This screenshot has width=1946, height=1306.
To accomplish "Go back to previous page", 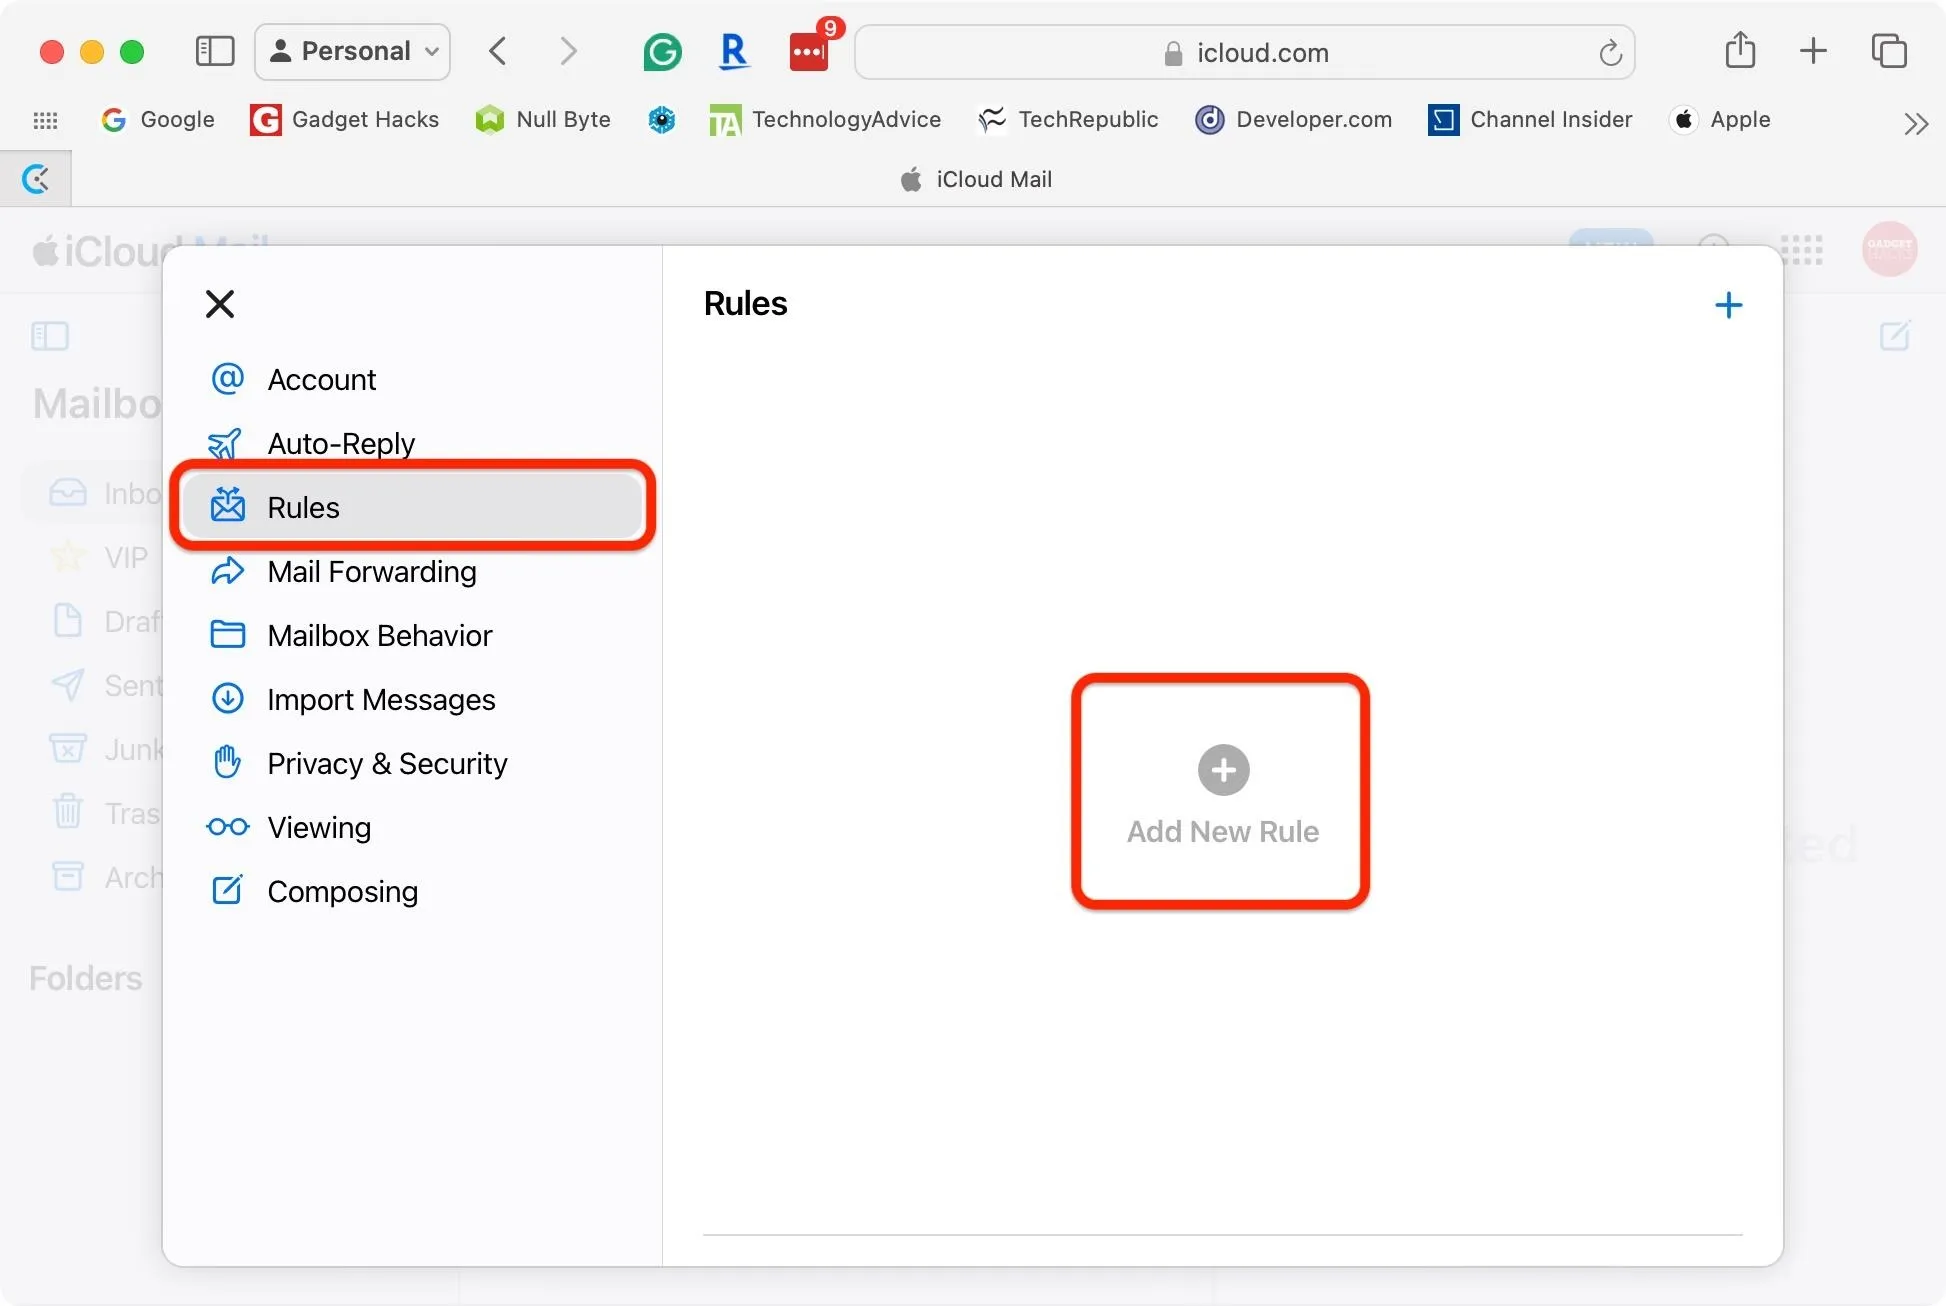I will (x=498, y=51).
